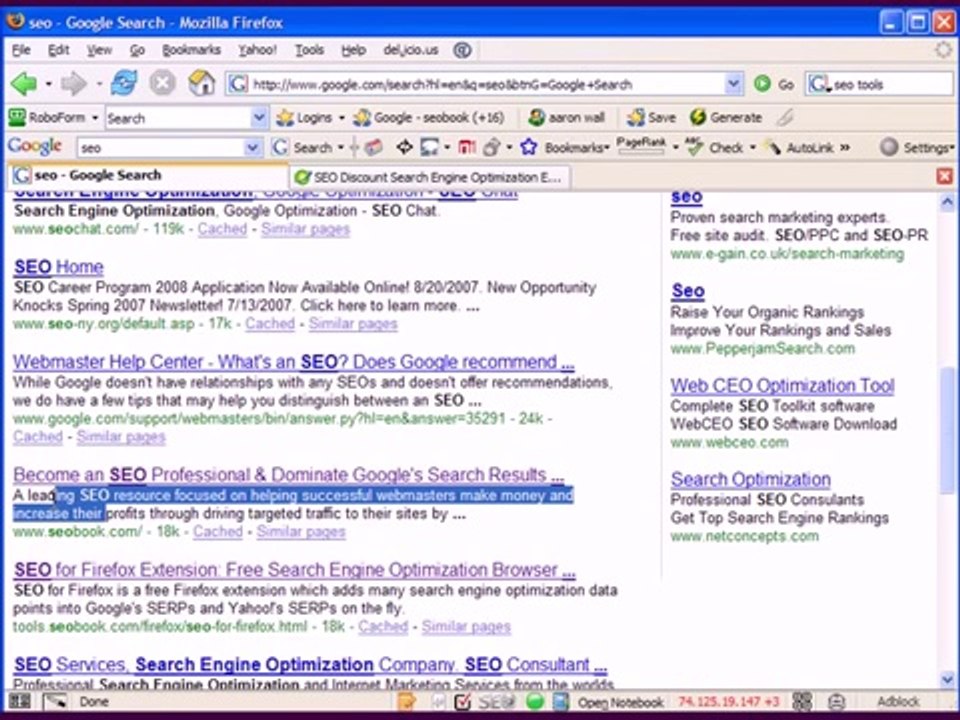Click the Web CEO Optimization Tool ad
The width and height of the screenshot is (960, 720).
tap(782, 386)
